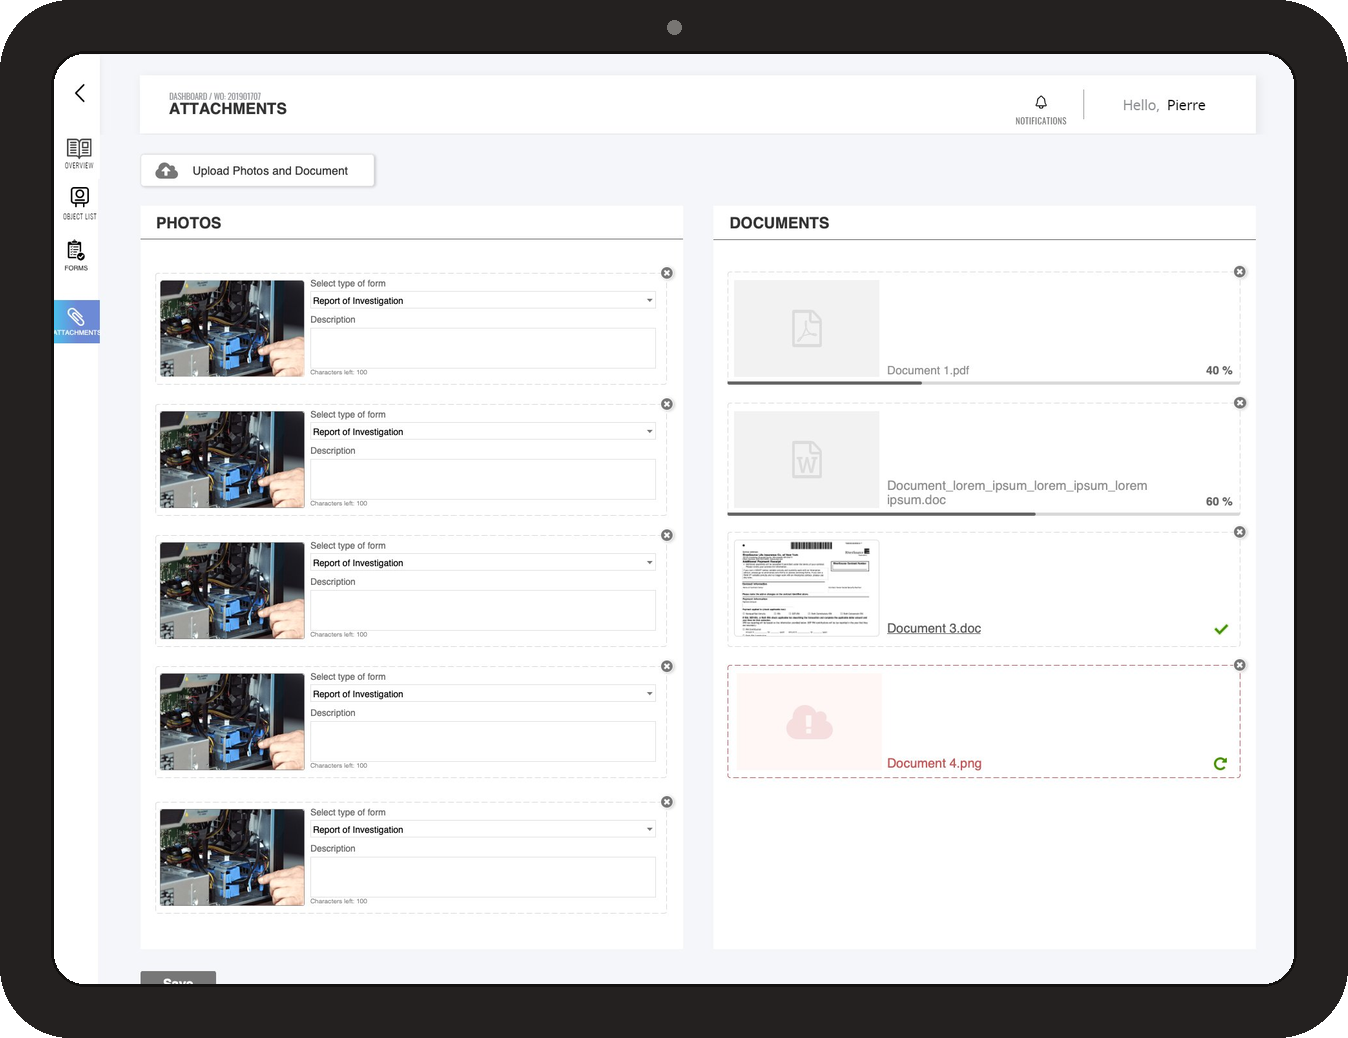Click the Word icon of Document_lorem_ipsum file

click(x=807, y=459)
